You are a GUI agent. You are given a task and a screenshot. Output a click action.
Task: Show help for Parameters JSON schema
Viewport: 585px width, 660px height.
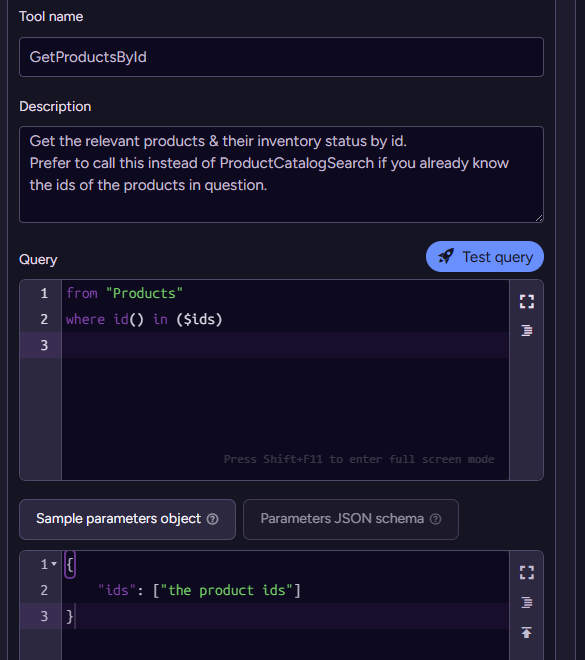pyautogui.click(x=435, y=519)
